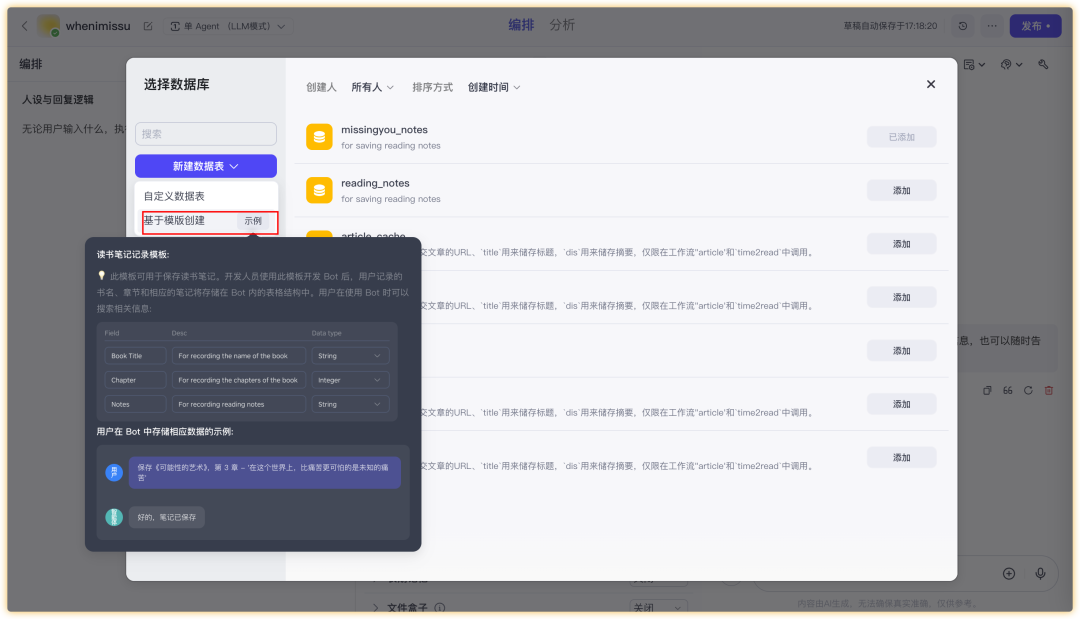This screenshot has height=619, width=1080.
Task: Open the layout icon dropdown beside the debug icon
Action: coord(974,64)
